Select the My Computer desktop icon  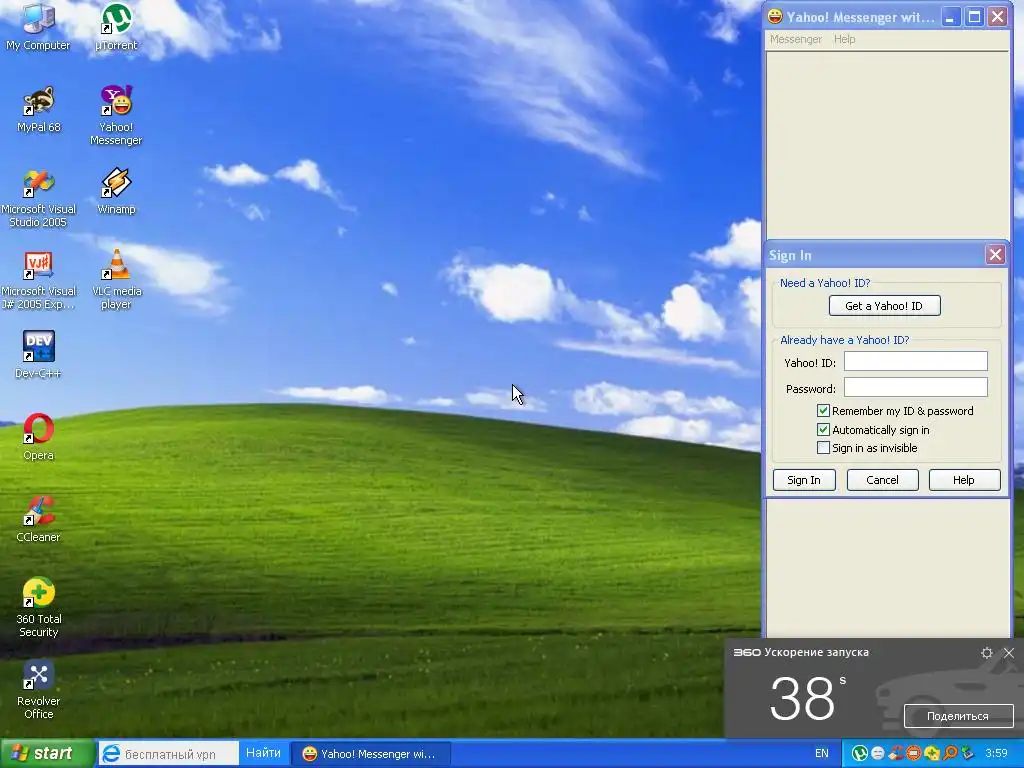[38, 26]
